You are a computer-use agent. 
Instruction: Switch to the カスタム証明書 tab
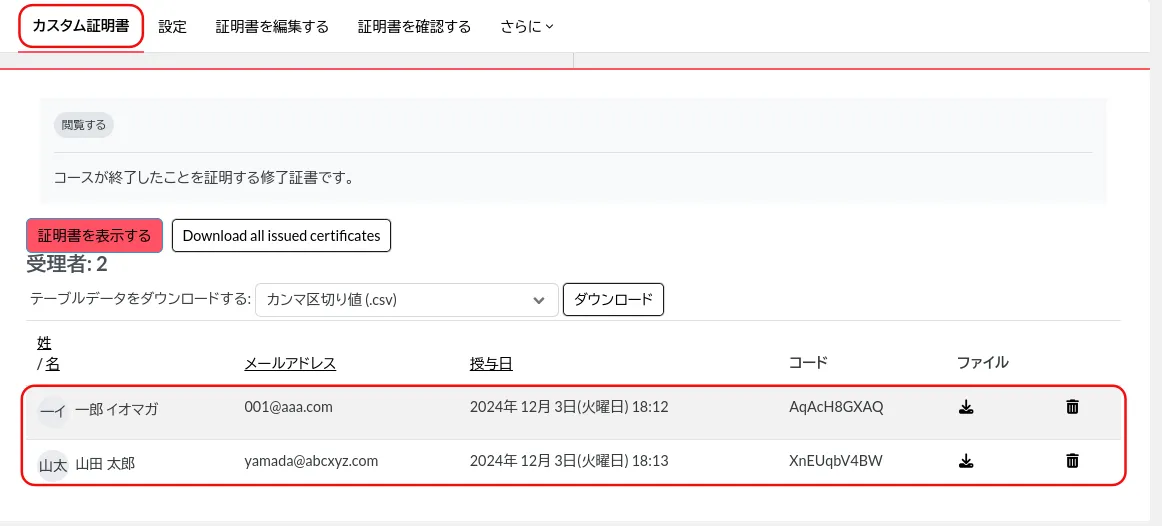81,26
